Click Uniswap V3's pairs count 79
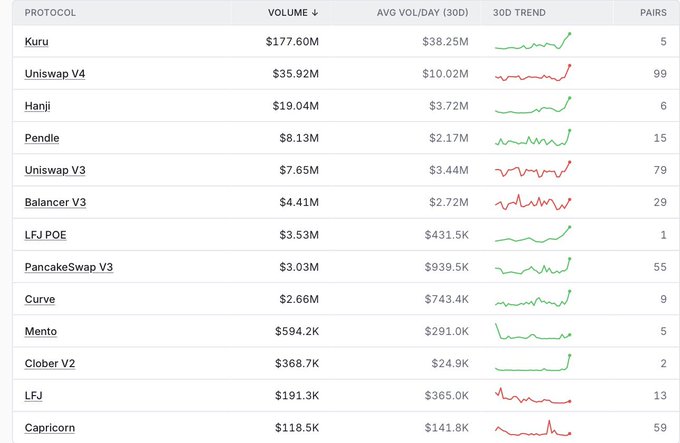 coord(660,170)
